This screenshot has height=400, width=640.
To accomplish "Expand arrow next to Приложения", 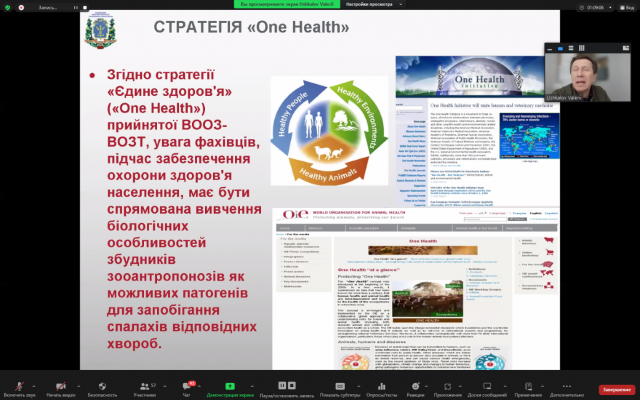I will (x=460, y=386).
